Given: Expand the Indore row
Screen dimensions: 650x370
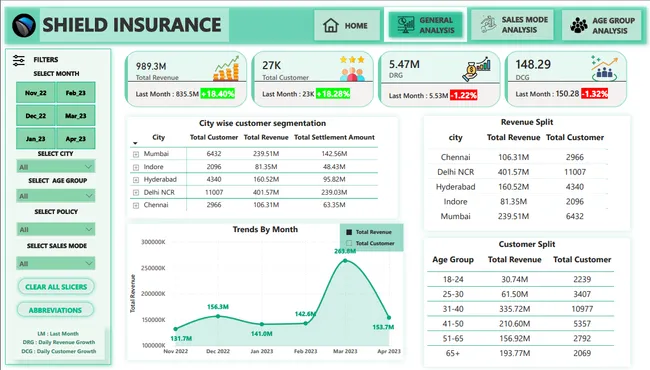Looking at the screenshot, I should click(136, 167).
